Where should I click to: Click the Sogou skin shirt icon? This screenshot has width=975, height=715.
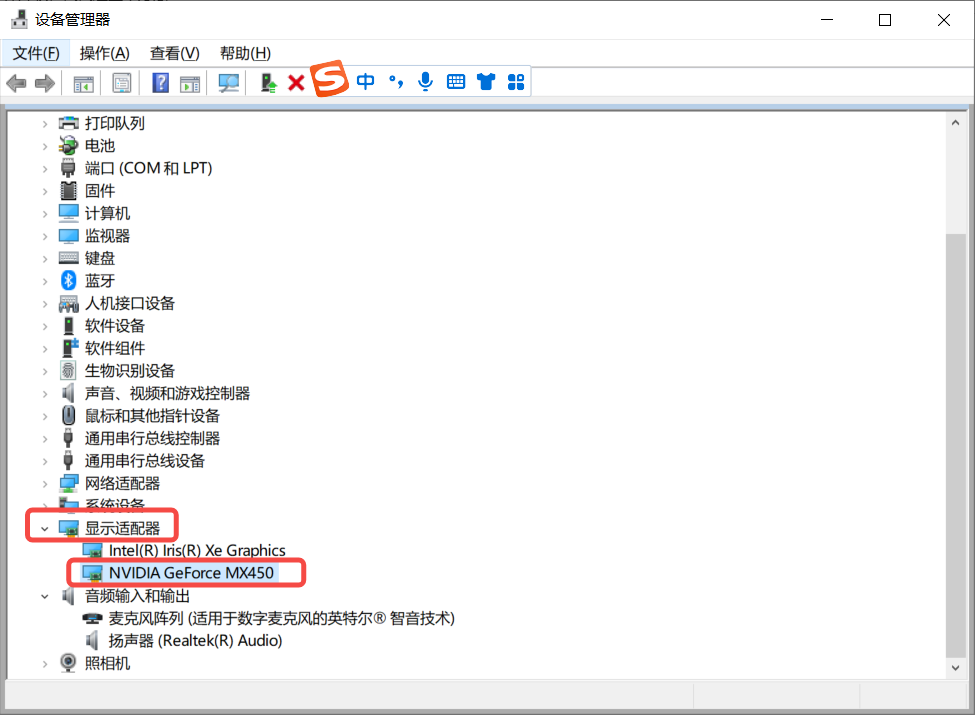[486, 82]
